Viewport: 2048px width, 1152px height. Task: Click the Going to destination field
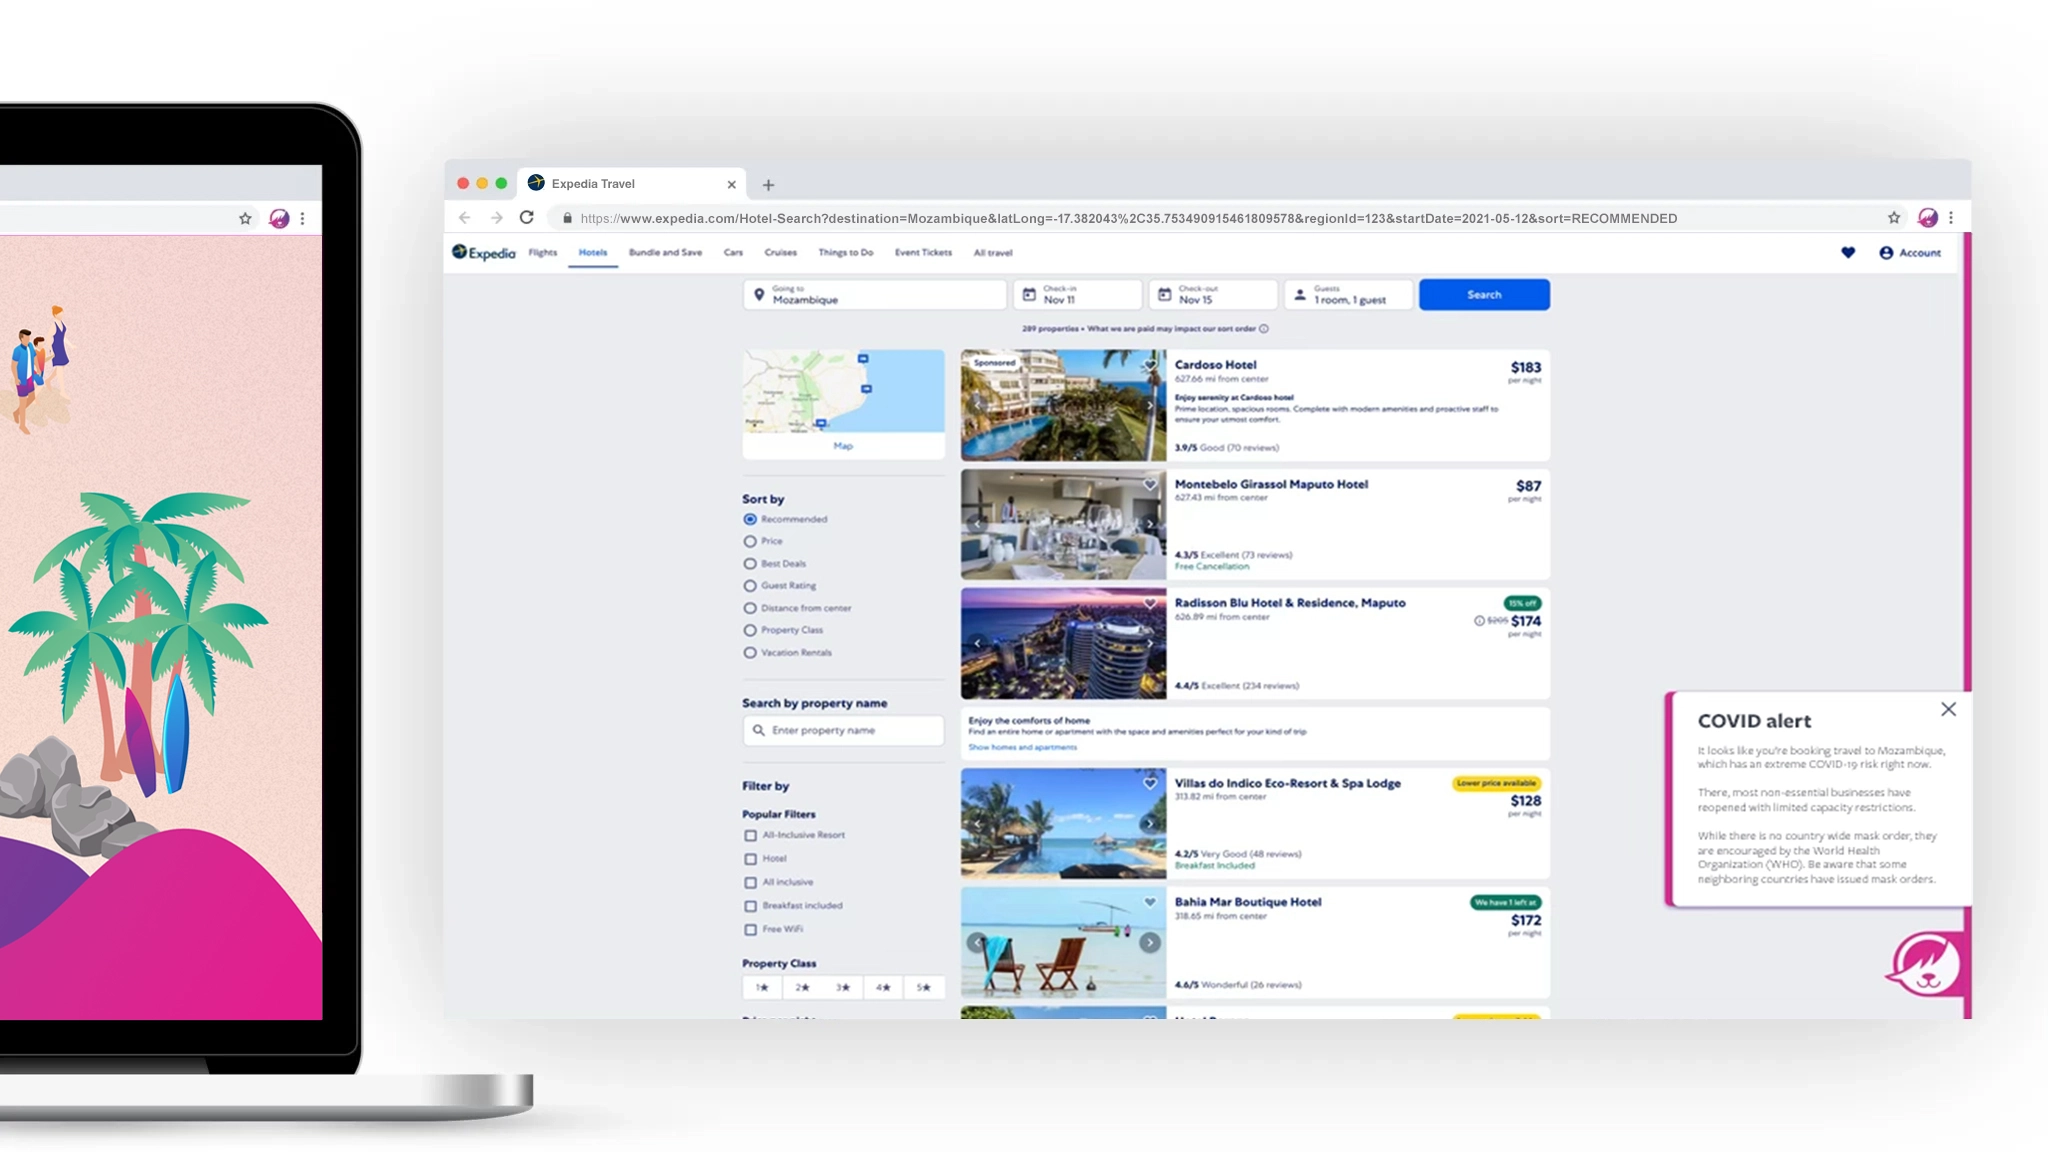pyautogui.click(x=875, y=295)
